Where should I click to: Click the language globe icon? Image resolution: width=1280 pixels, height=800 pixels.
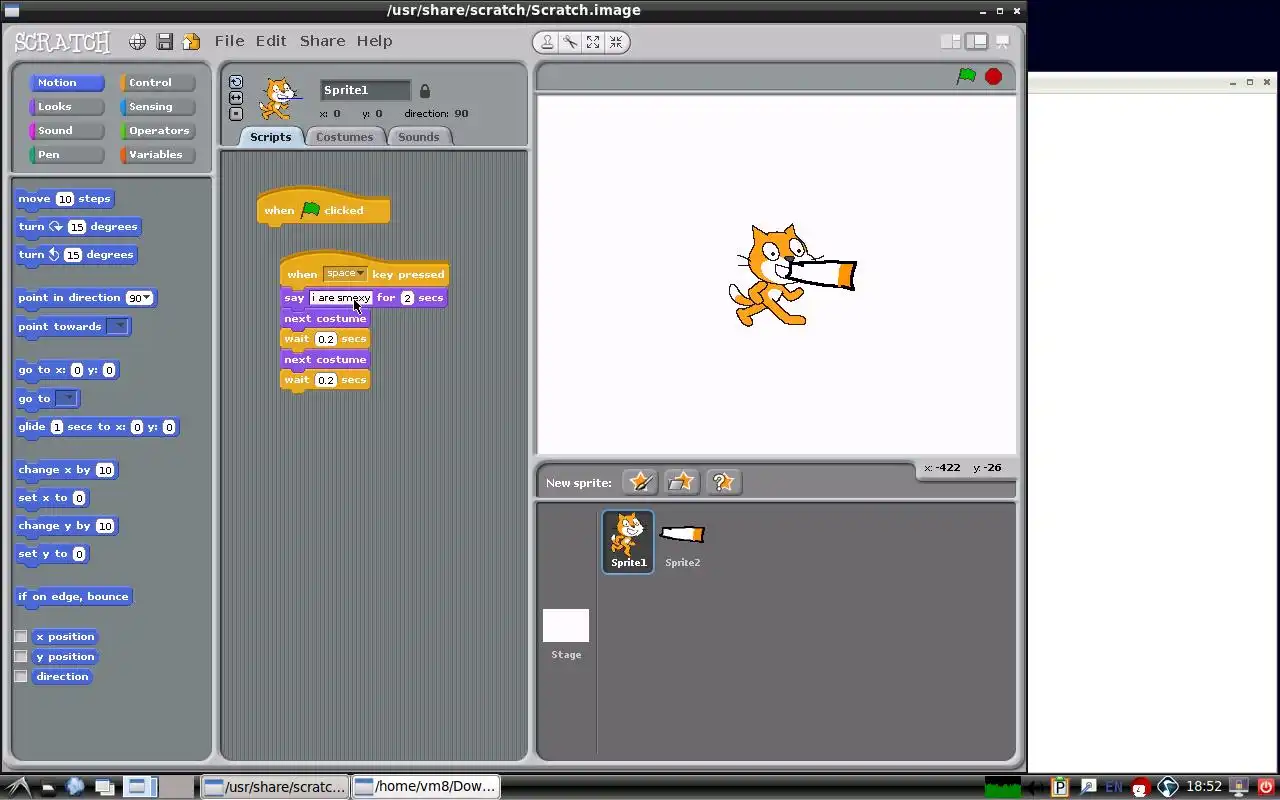[x=138, y=42]
